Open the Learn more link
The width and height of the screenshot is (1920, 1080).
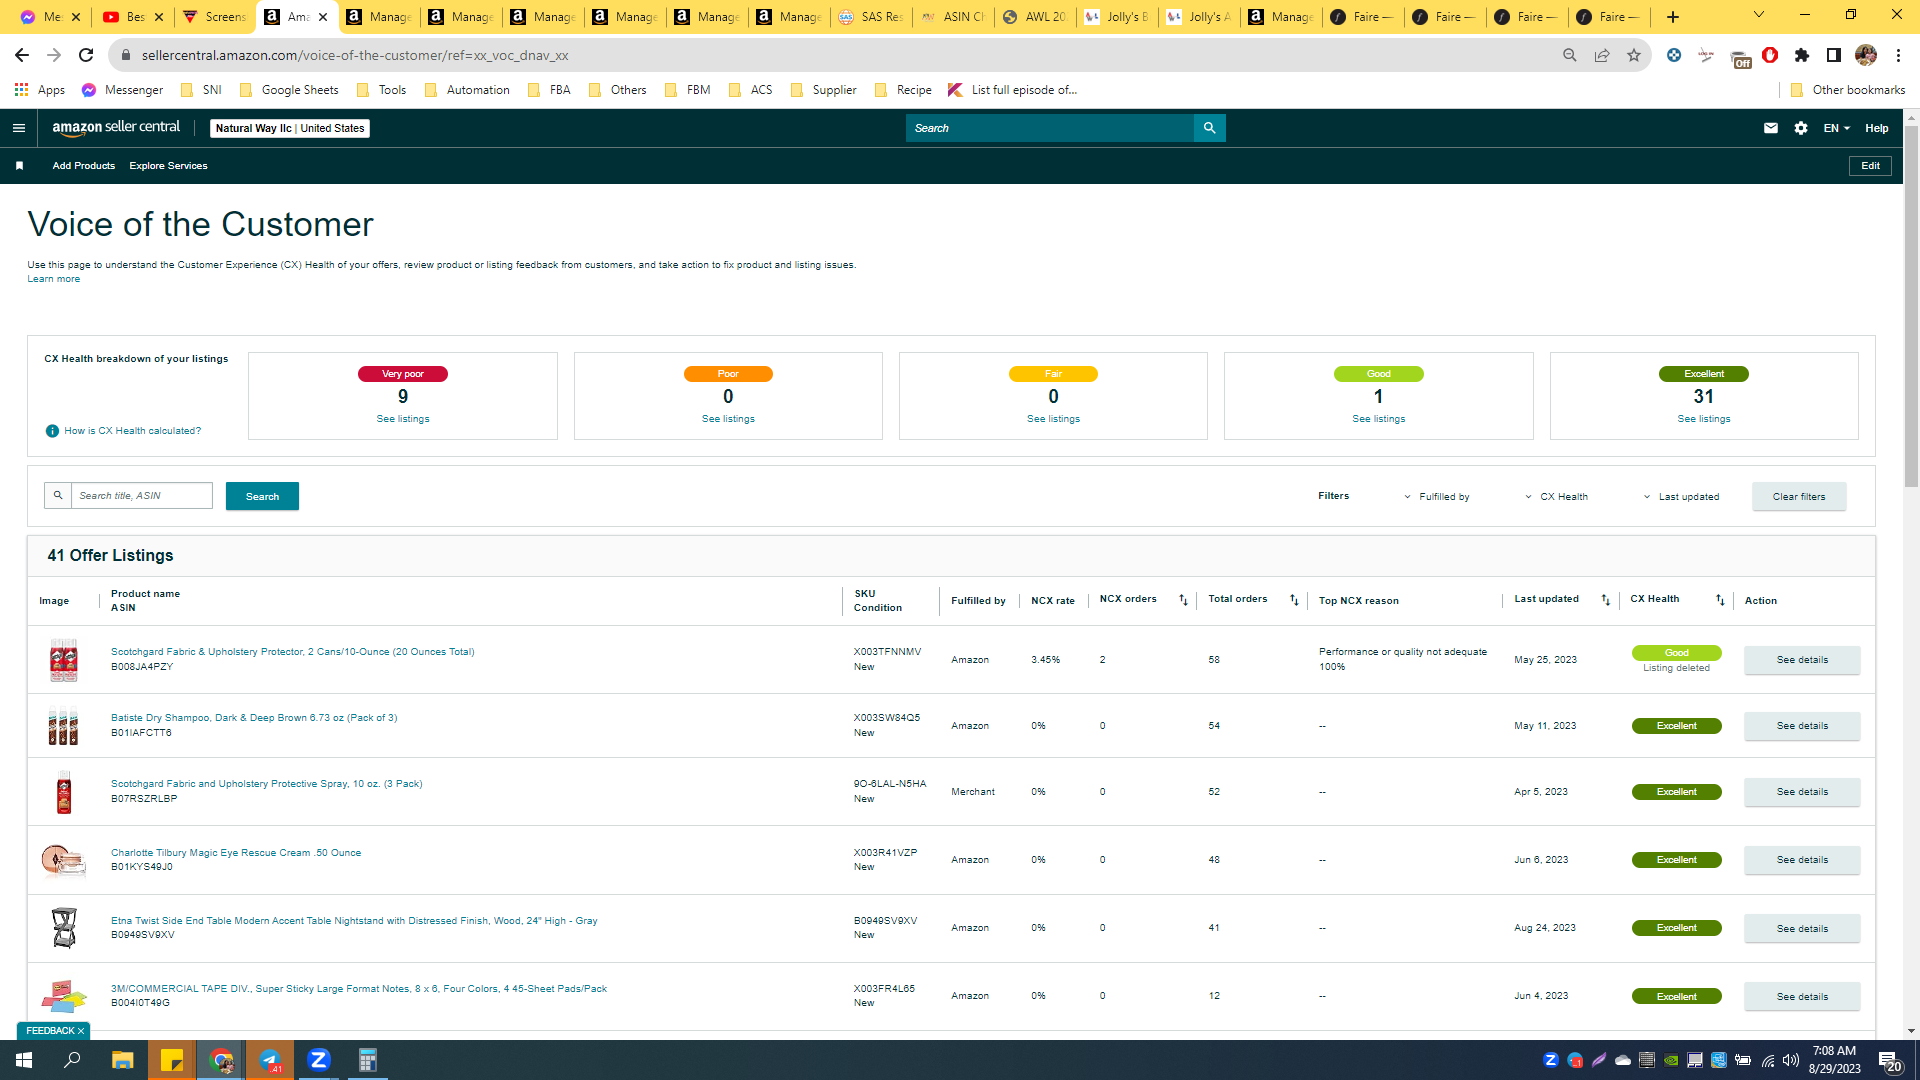54,279
